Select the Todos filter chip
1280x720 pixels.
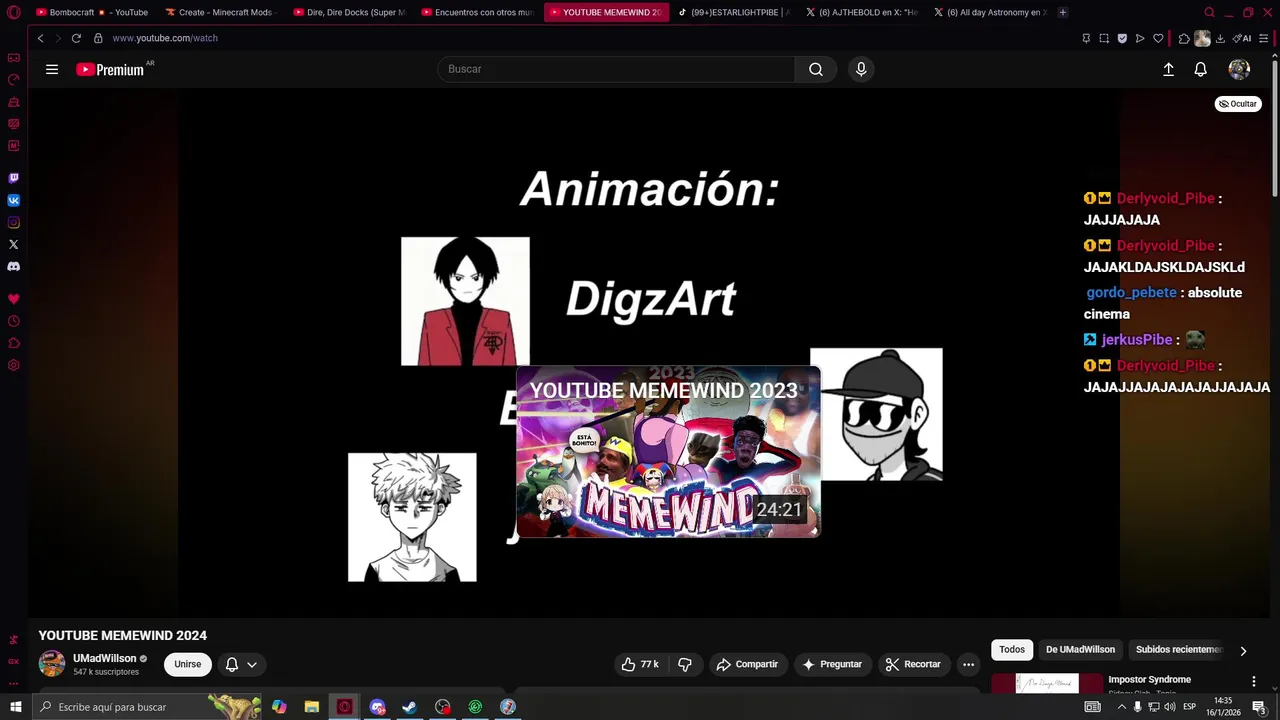pyautogui.click(x=1012, y=650)
